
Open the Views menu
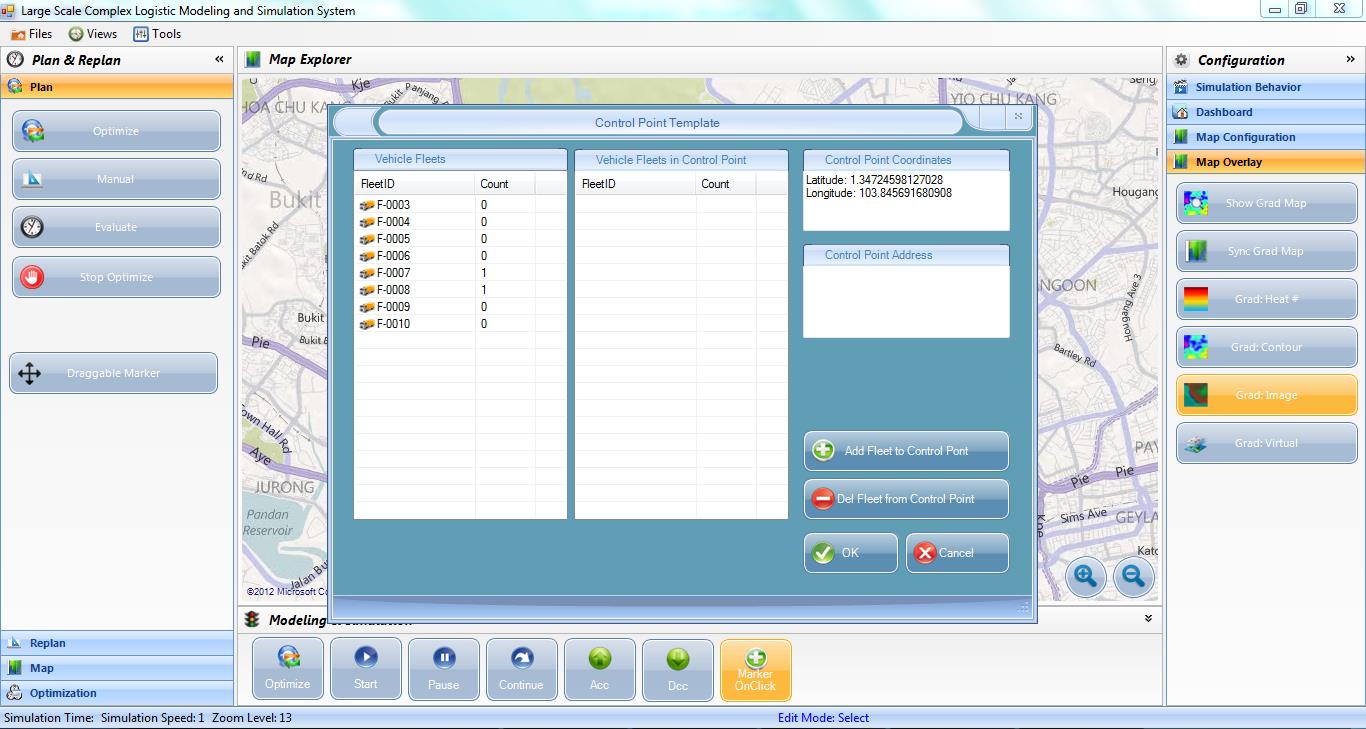(92, 34)
